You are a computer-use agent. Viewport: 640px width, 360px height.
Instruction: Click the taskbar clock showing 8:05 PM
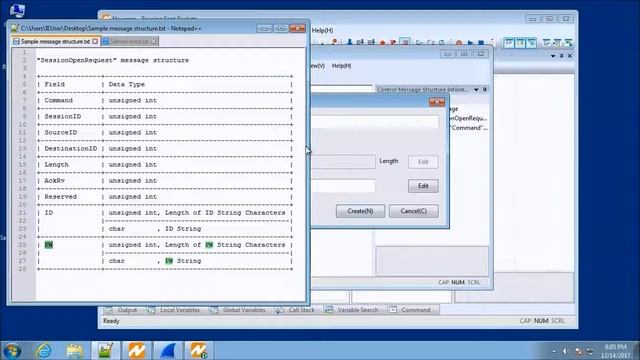coord(616,351)
